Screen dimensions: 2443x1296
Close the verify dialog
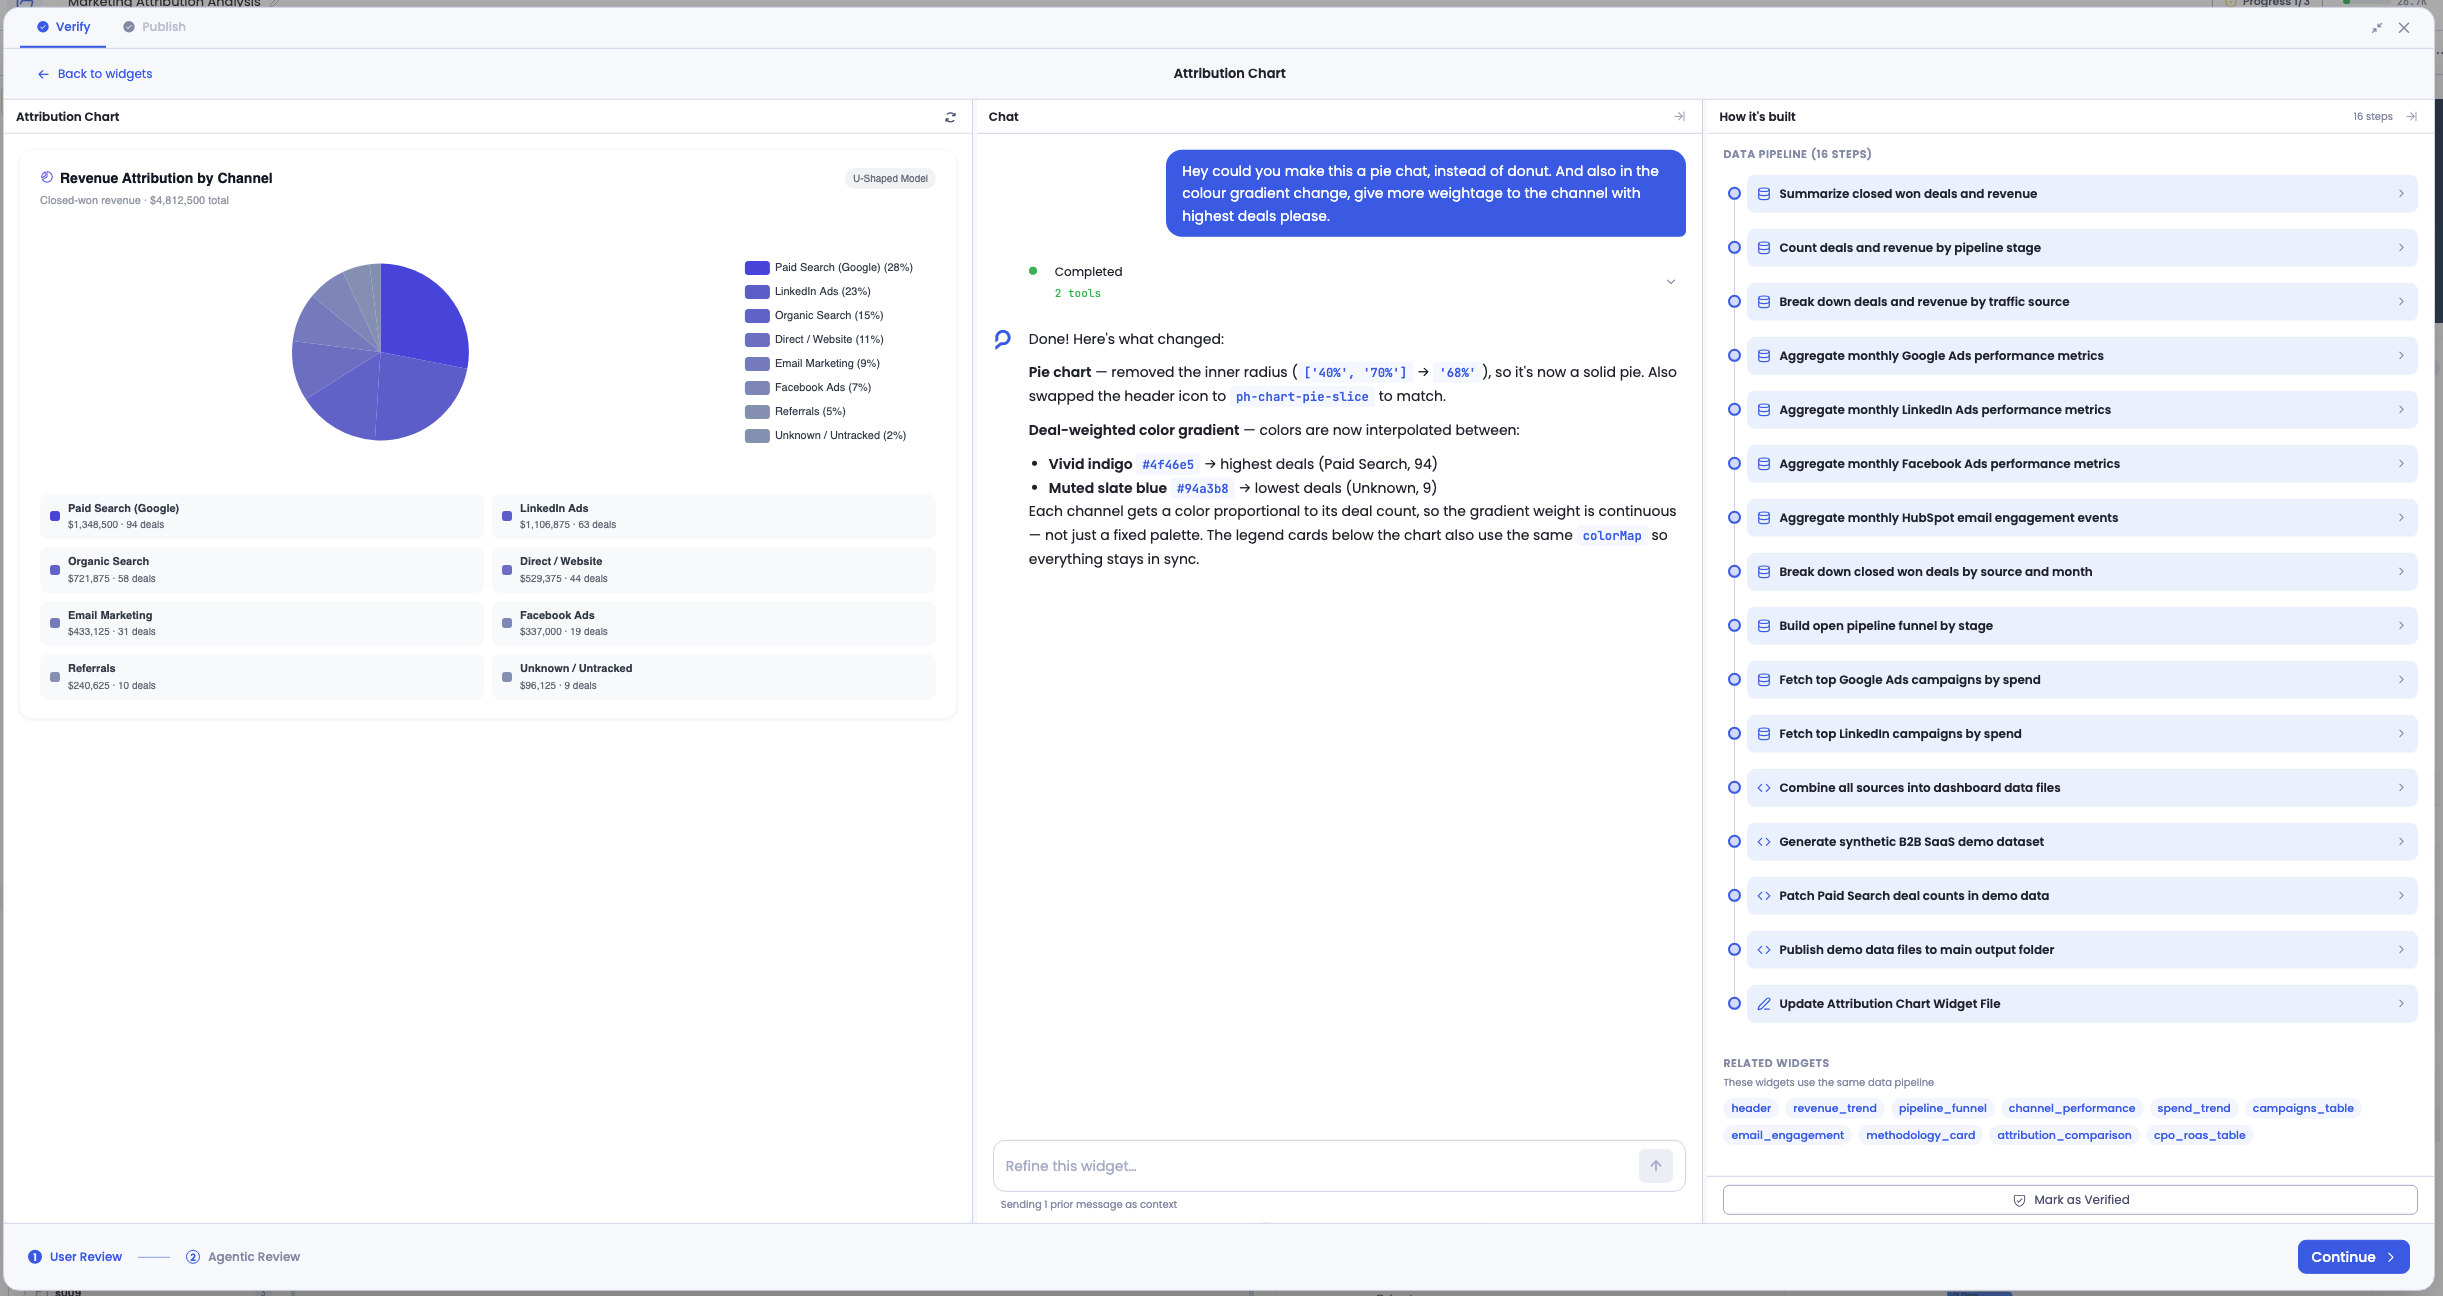coord(2404,28)
